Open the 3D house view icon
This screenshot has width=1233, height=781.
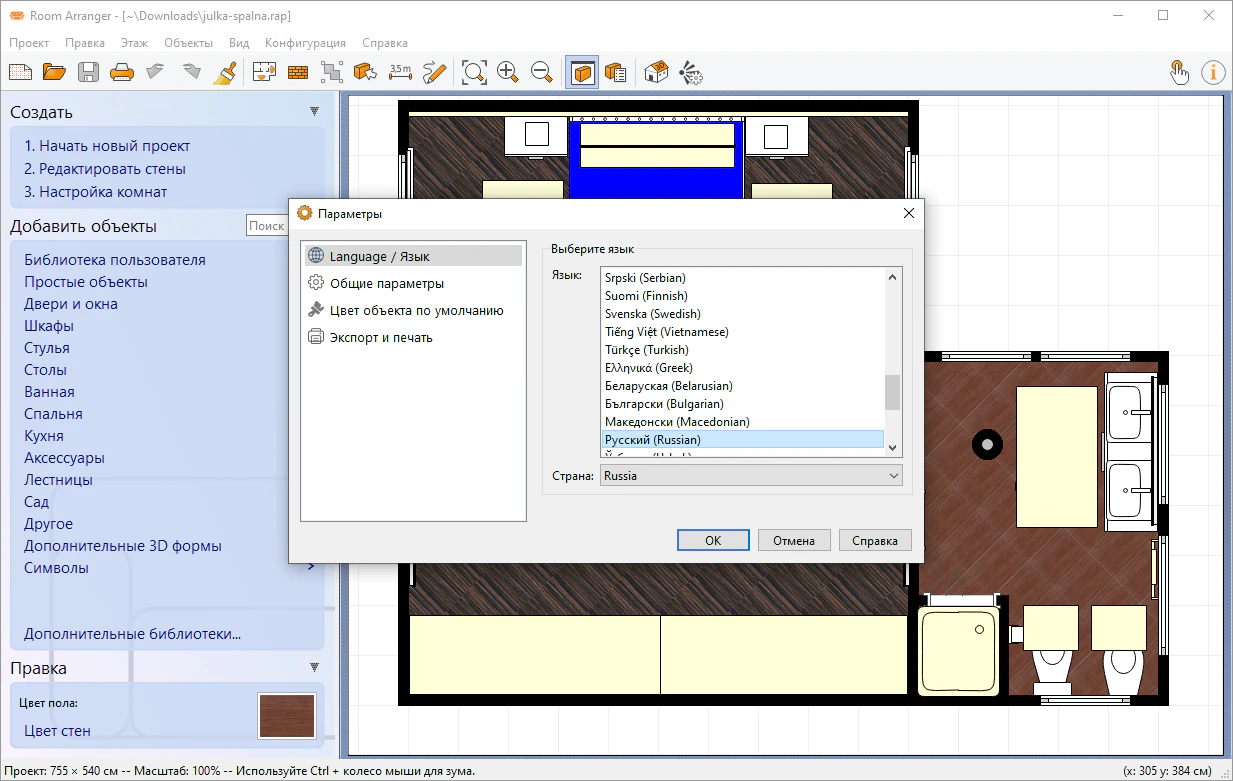point(656,72)
